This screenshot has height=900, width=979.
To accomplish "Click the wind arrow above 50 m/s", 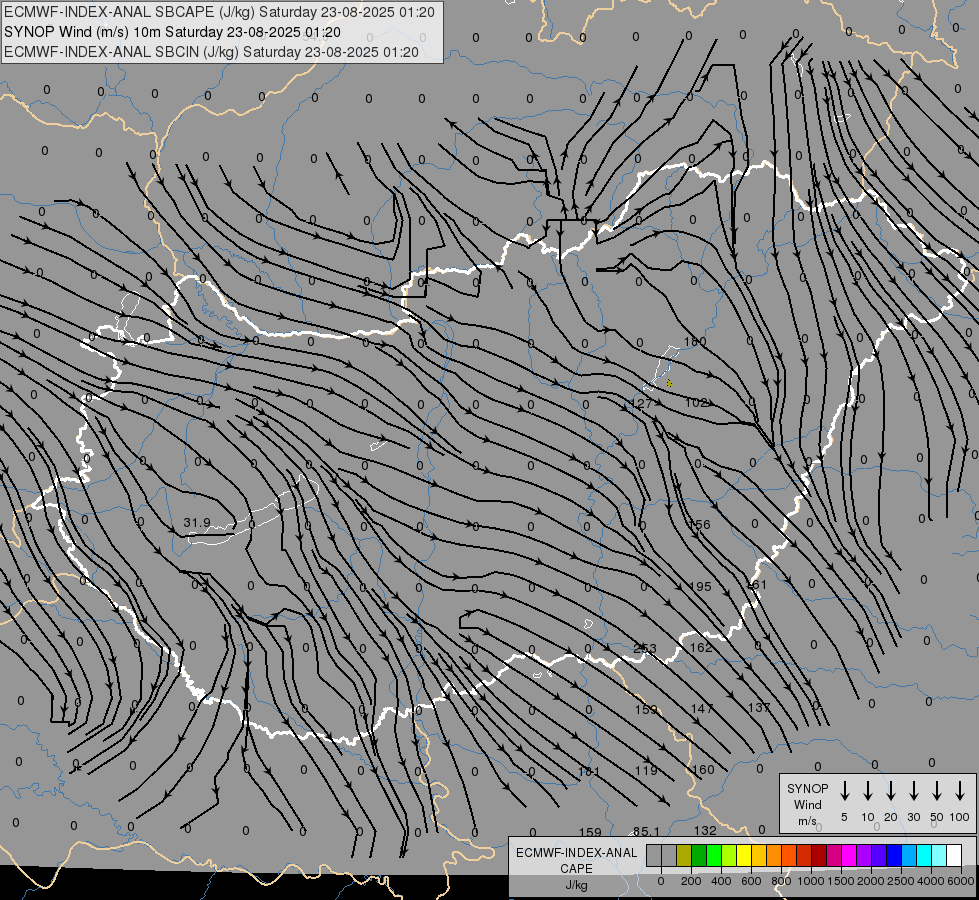I will point(937,790).
